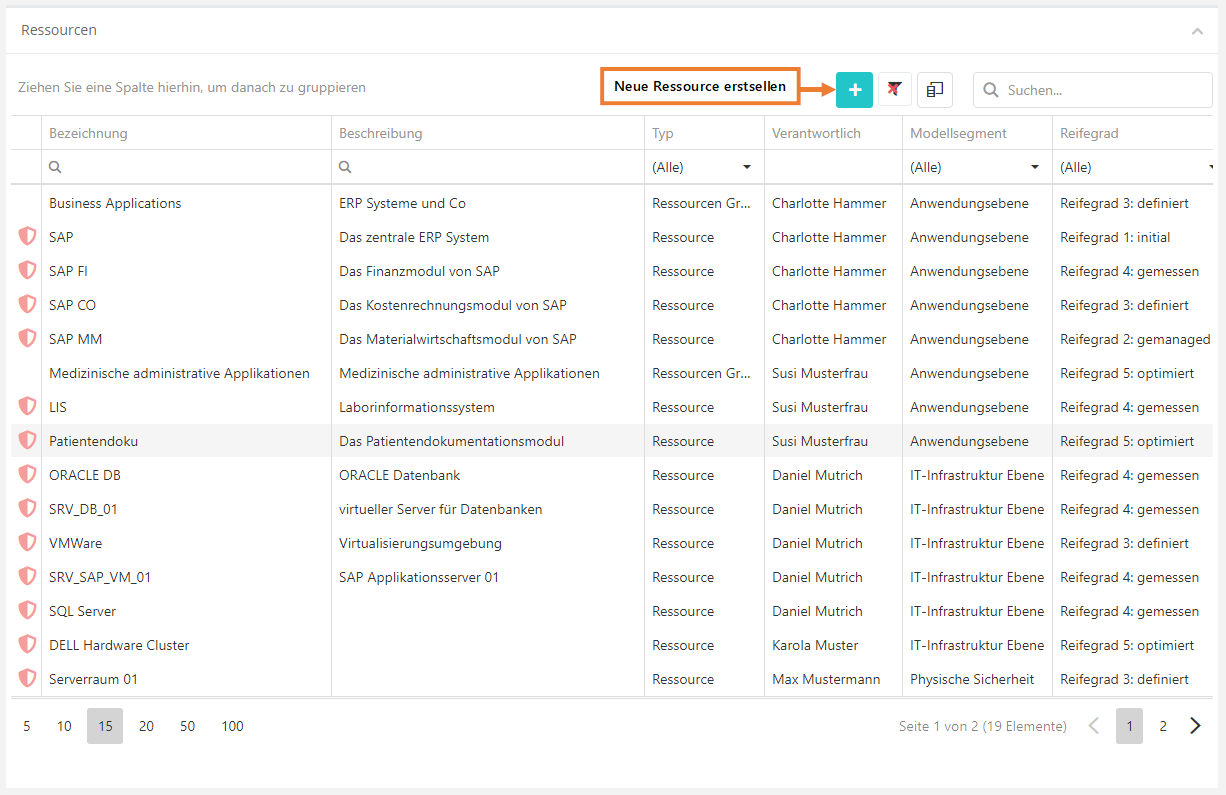The image size is (1226, 795).
Task: Click the shield icon next to Serverraum 01
Action: [27, 679]
